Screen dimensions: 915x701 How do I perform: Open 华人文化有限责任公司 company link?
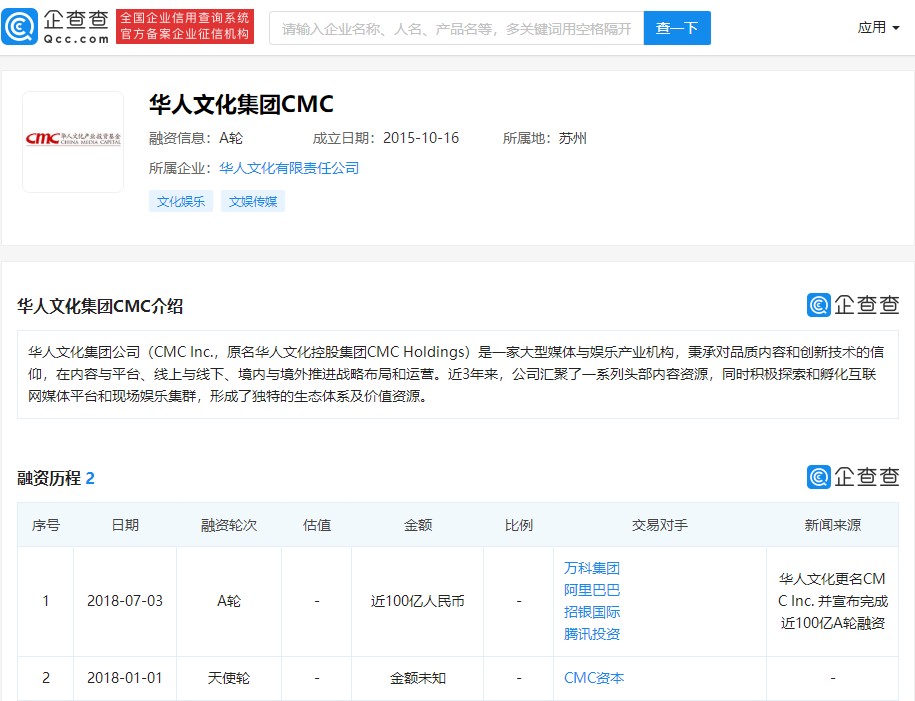pos(289,168)
